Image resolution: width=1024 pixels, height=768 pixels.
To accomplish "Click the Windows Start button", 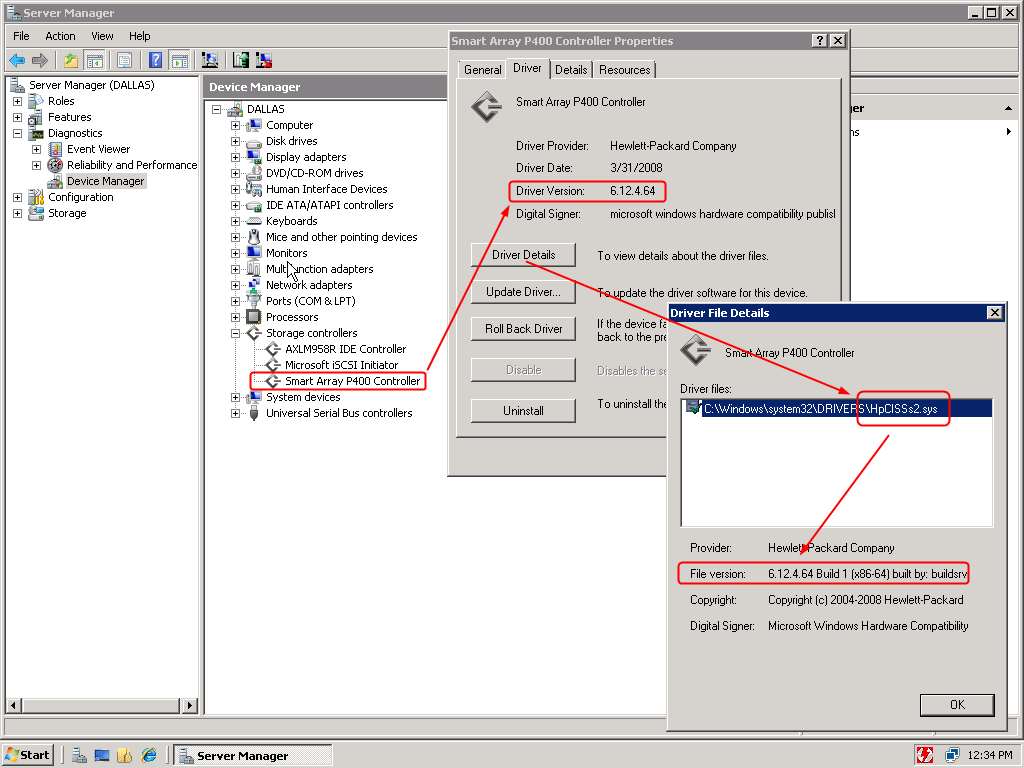I will [27, 756].
